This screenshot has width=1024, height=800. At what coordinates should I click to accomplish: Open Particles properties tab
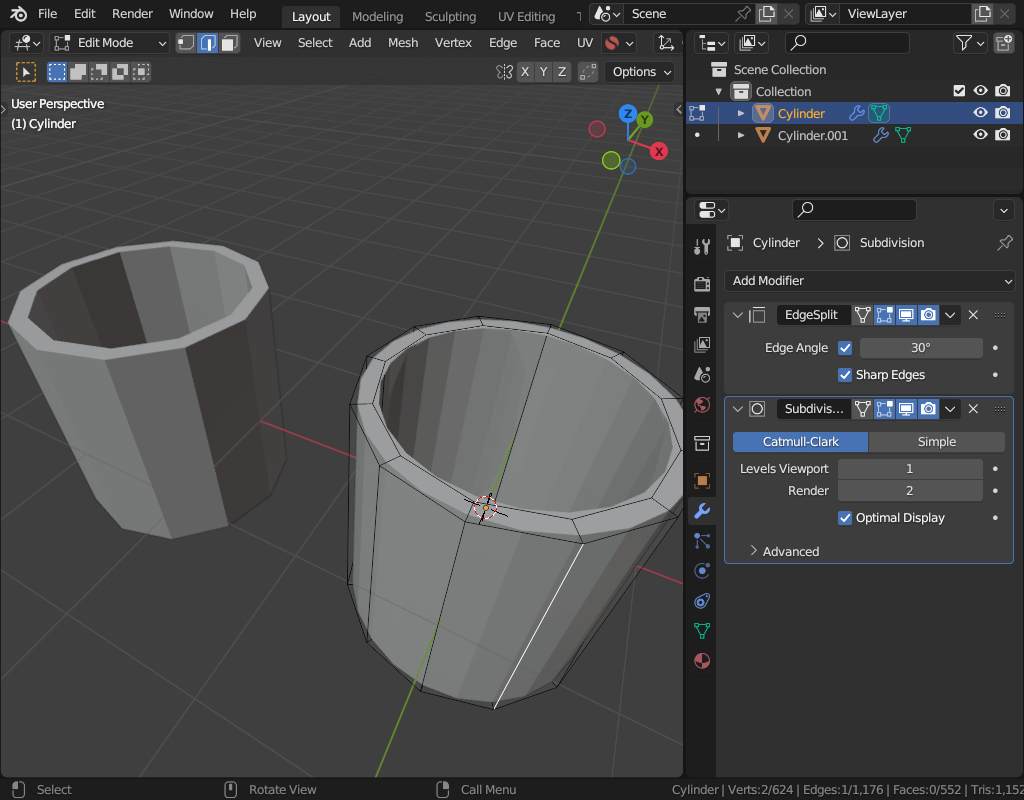702,541
